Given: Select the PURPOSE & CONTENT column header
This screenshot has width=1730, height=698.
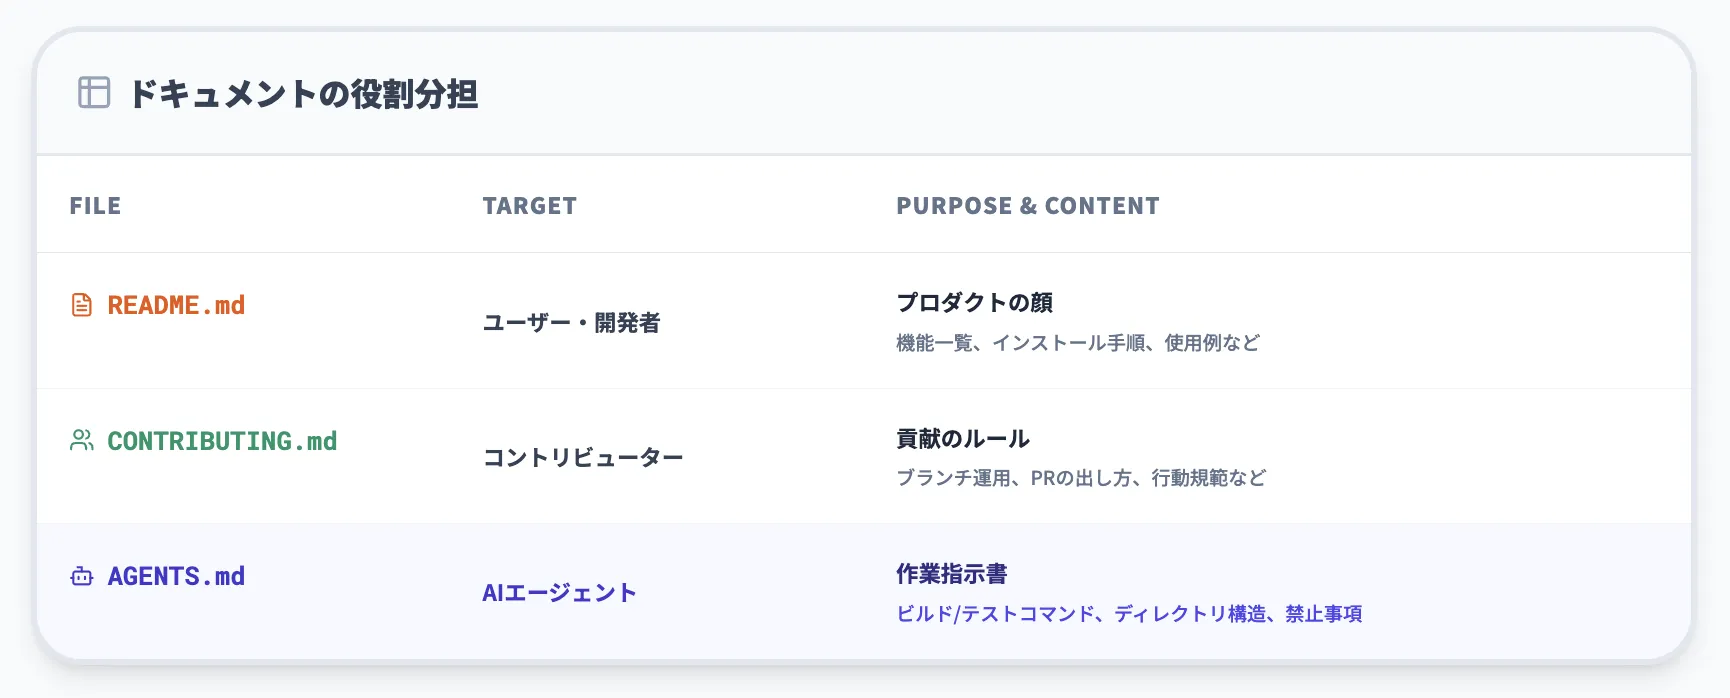Looking at the screenshot, I should pos(1030,206).
